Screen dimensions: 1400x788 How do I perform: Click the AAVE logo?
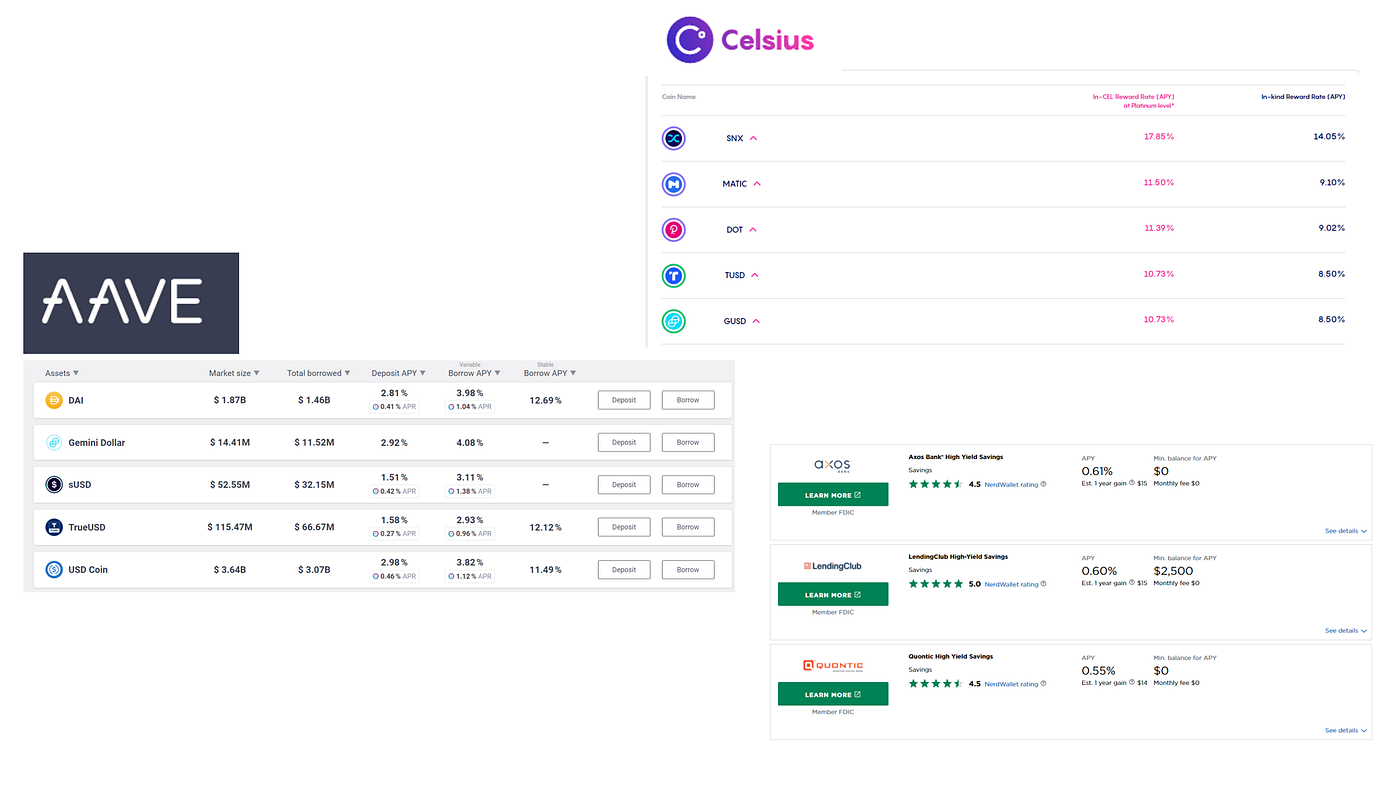(x=131, y=303)
